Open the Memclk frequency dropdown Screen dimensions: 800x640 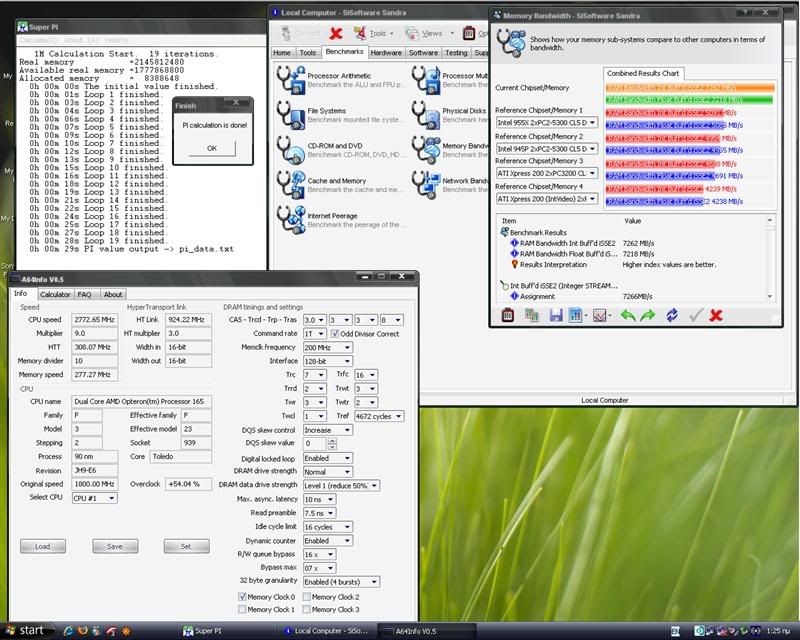[328, 346]
